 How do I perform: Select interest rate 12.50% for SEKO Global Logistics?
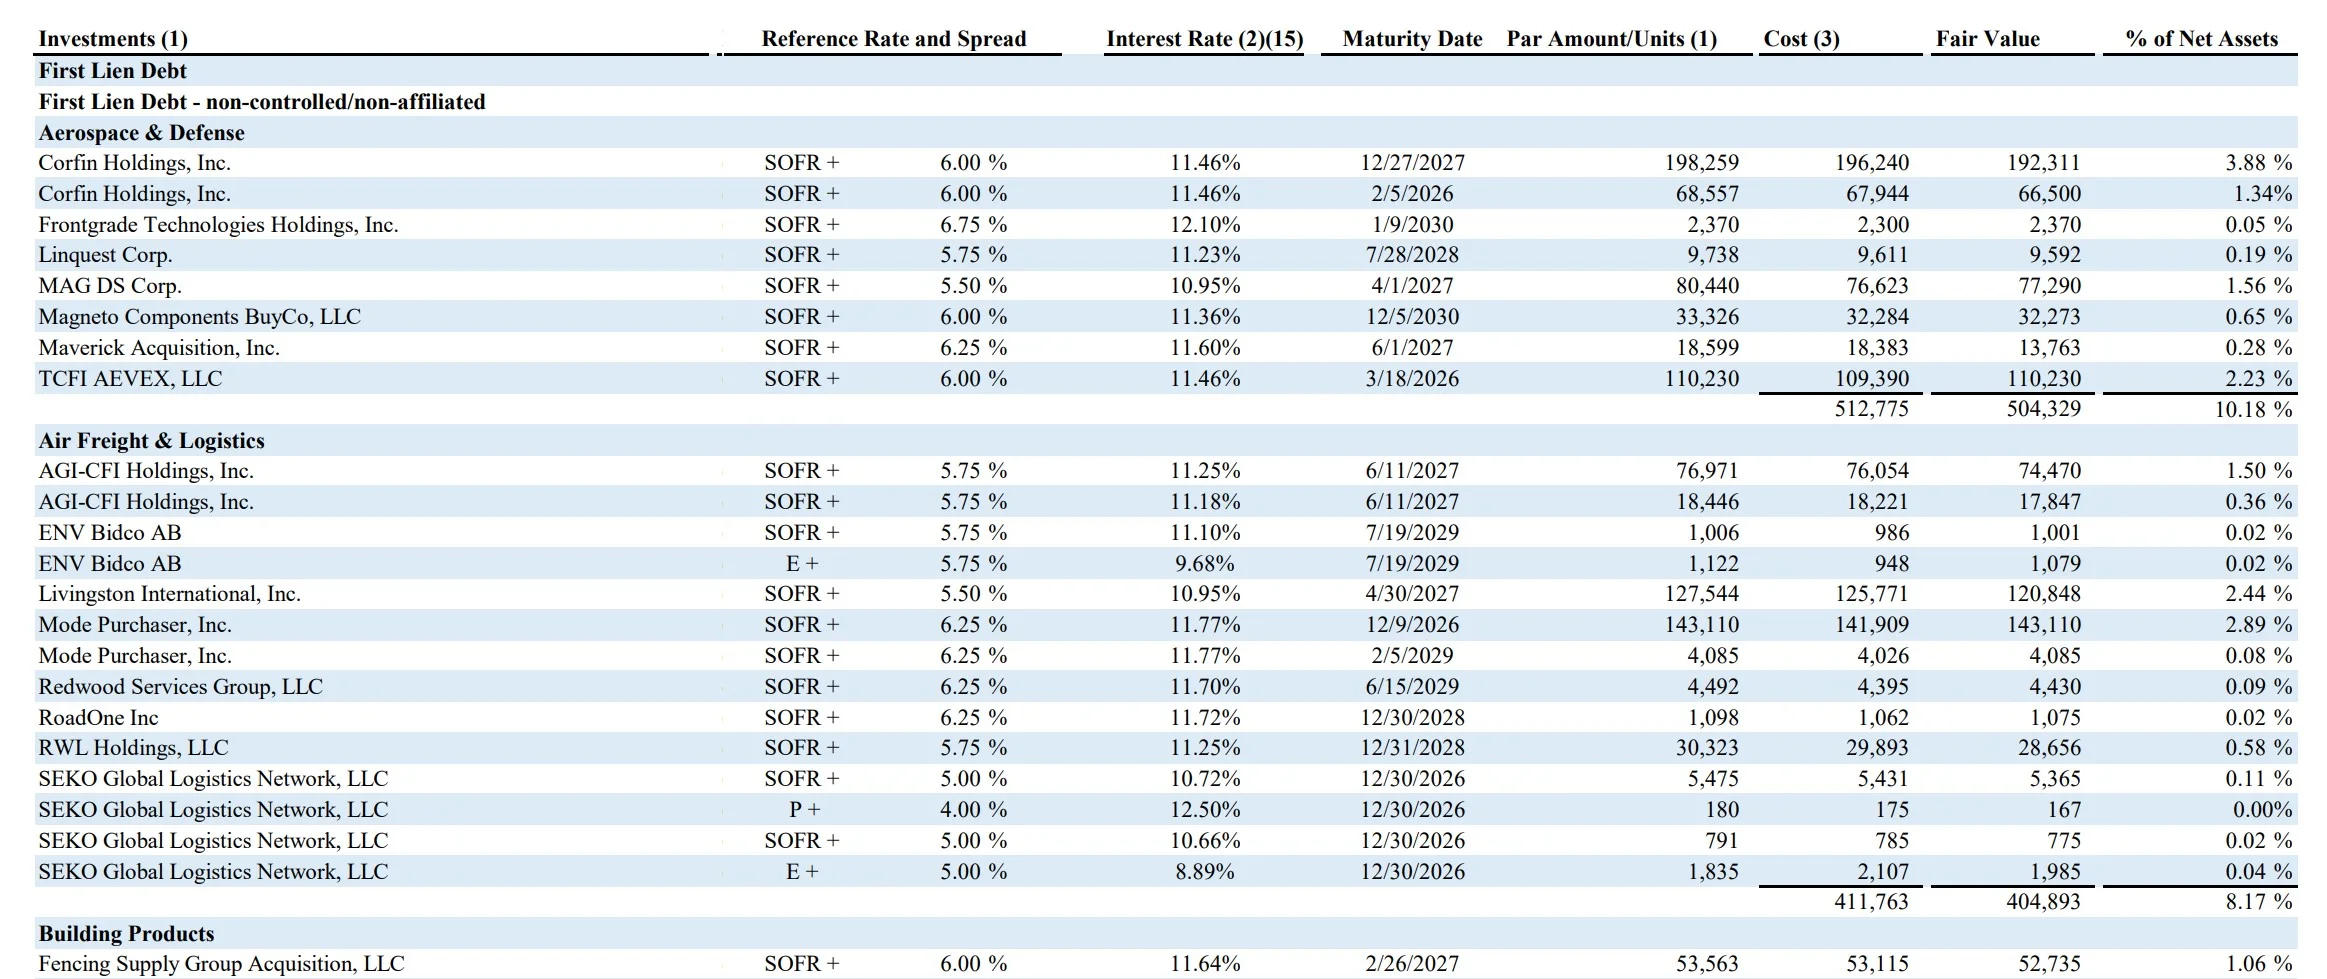1205,810
